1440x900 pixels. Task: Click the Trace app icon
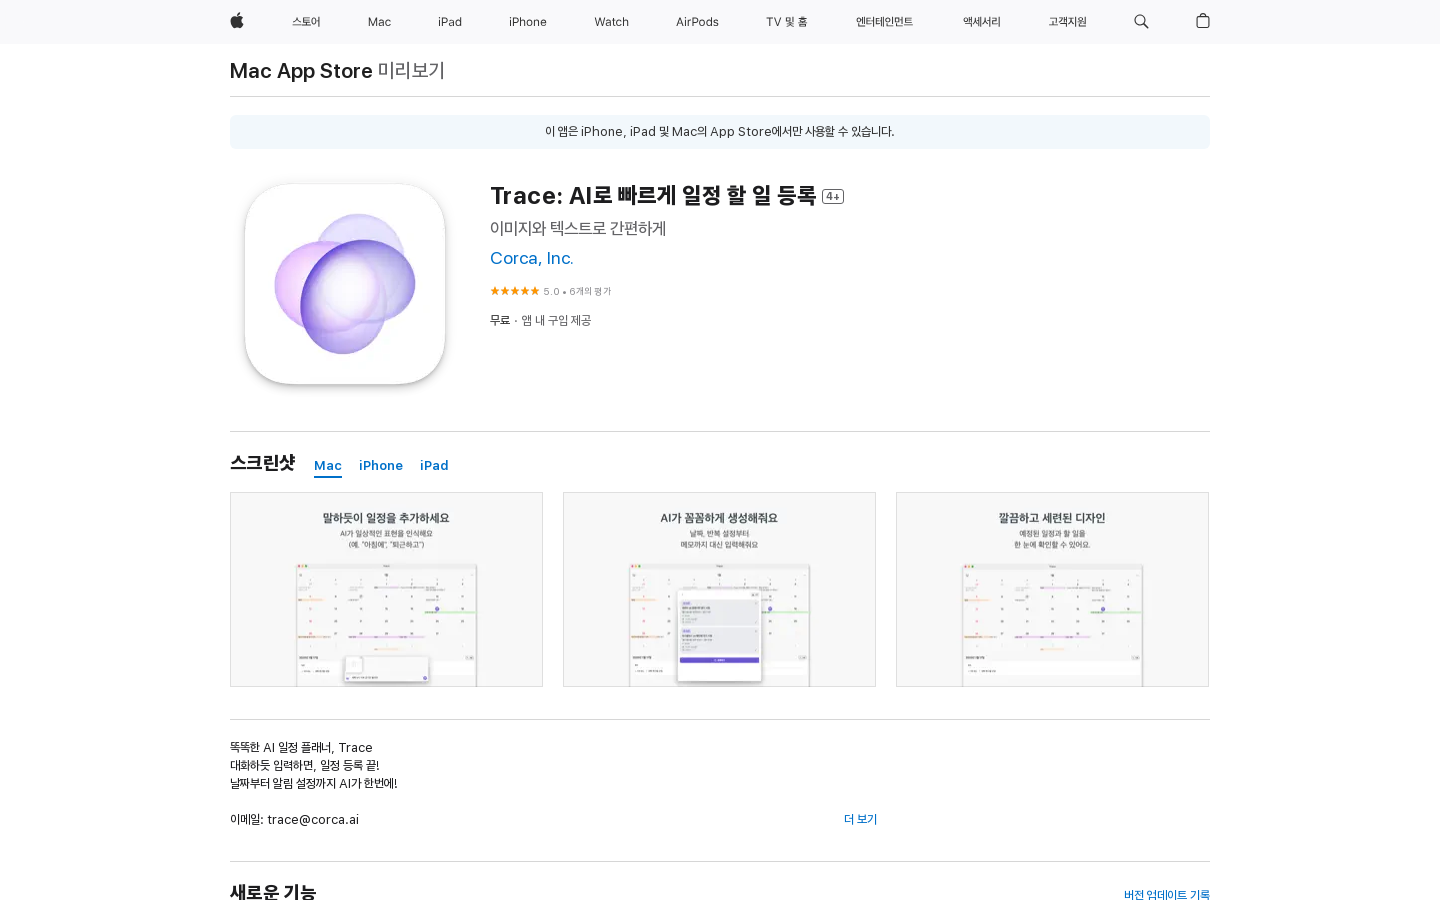[345, 284]
